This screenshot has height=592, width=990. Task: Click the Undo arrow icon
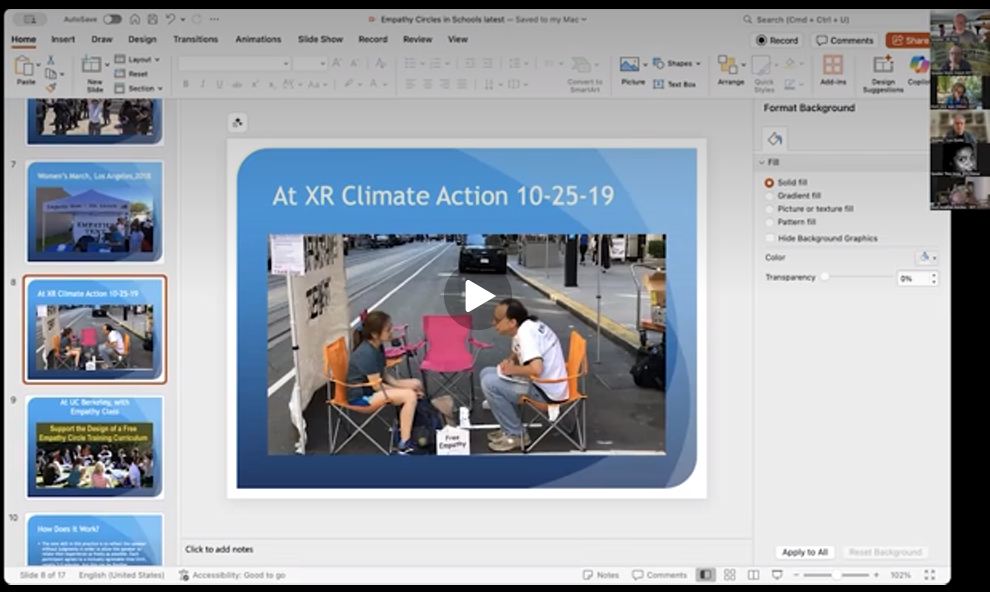tap(170, 20)
